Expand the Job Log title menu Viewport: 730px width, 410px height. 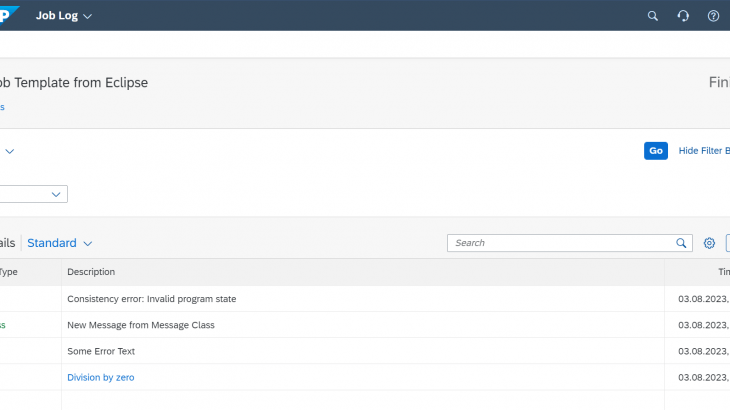pos(64,16)
